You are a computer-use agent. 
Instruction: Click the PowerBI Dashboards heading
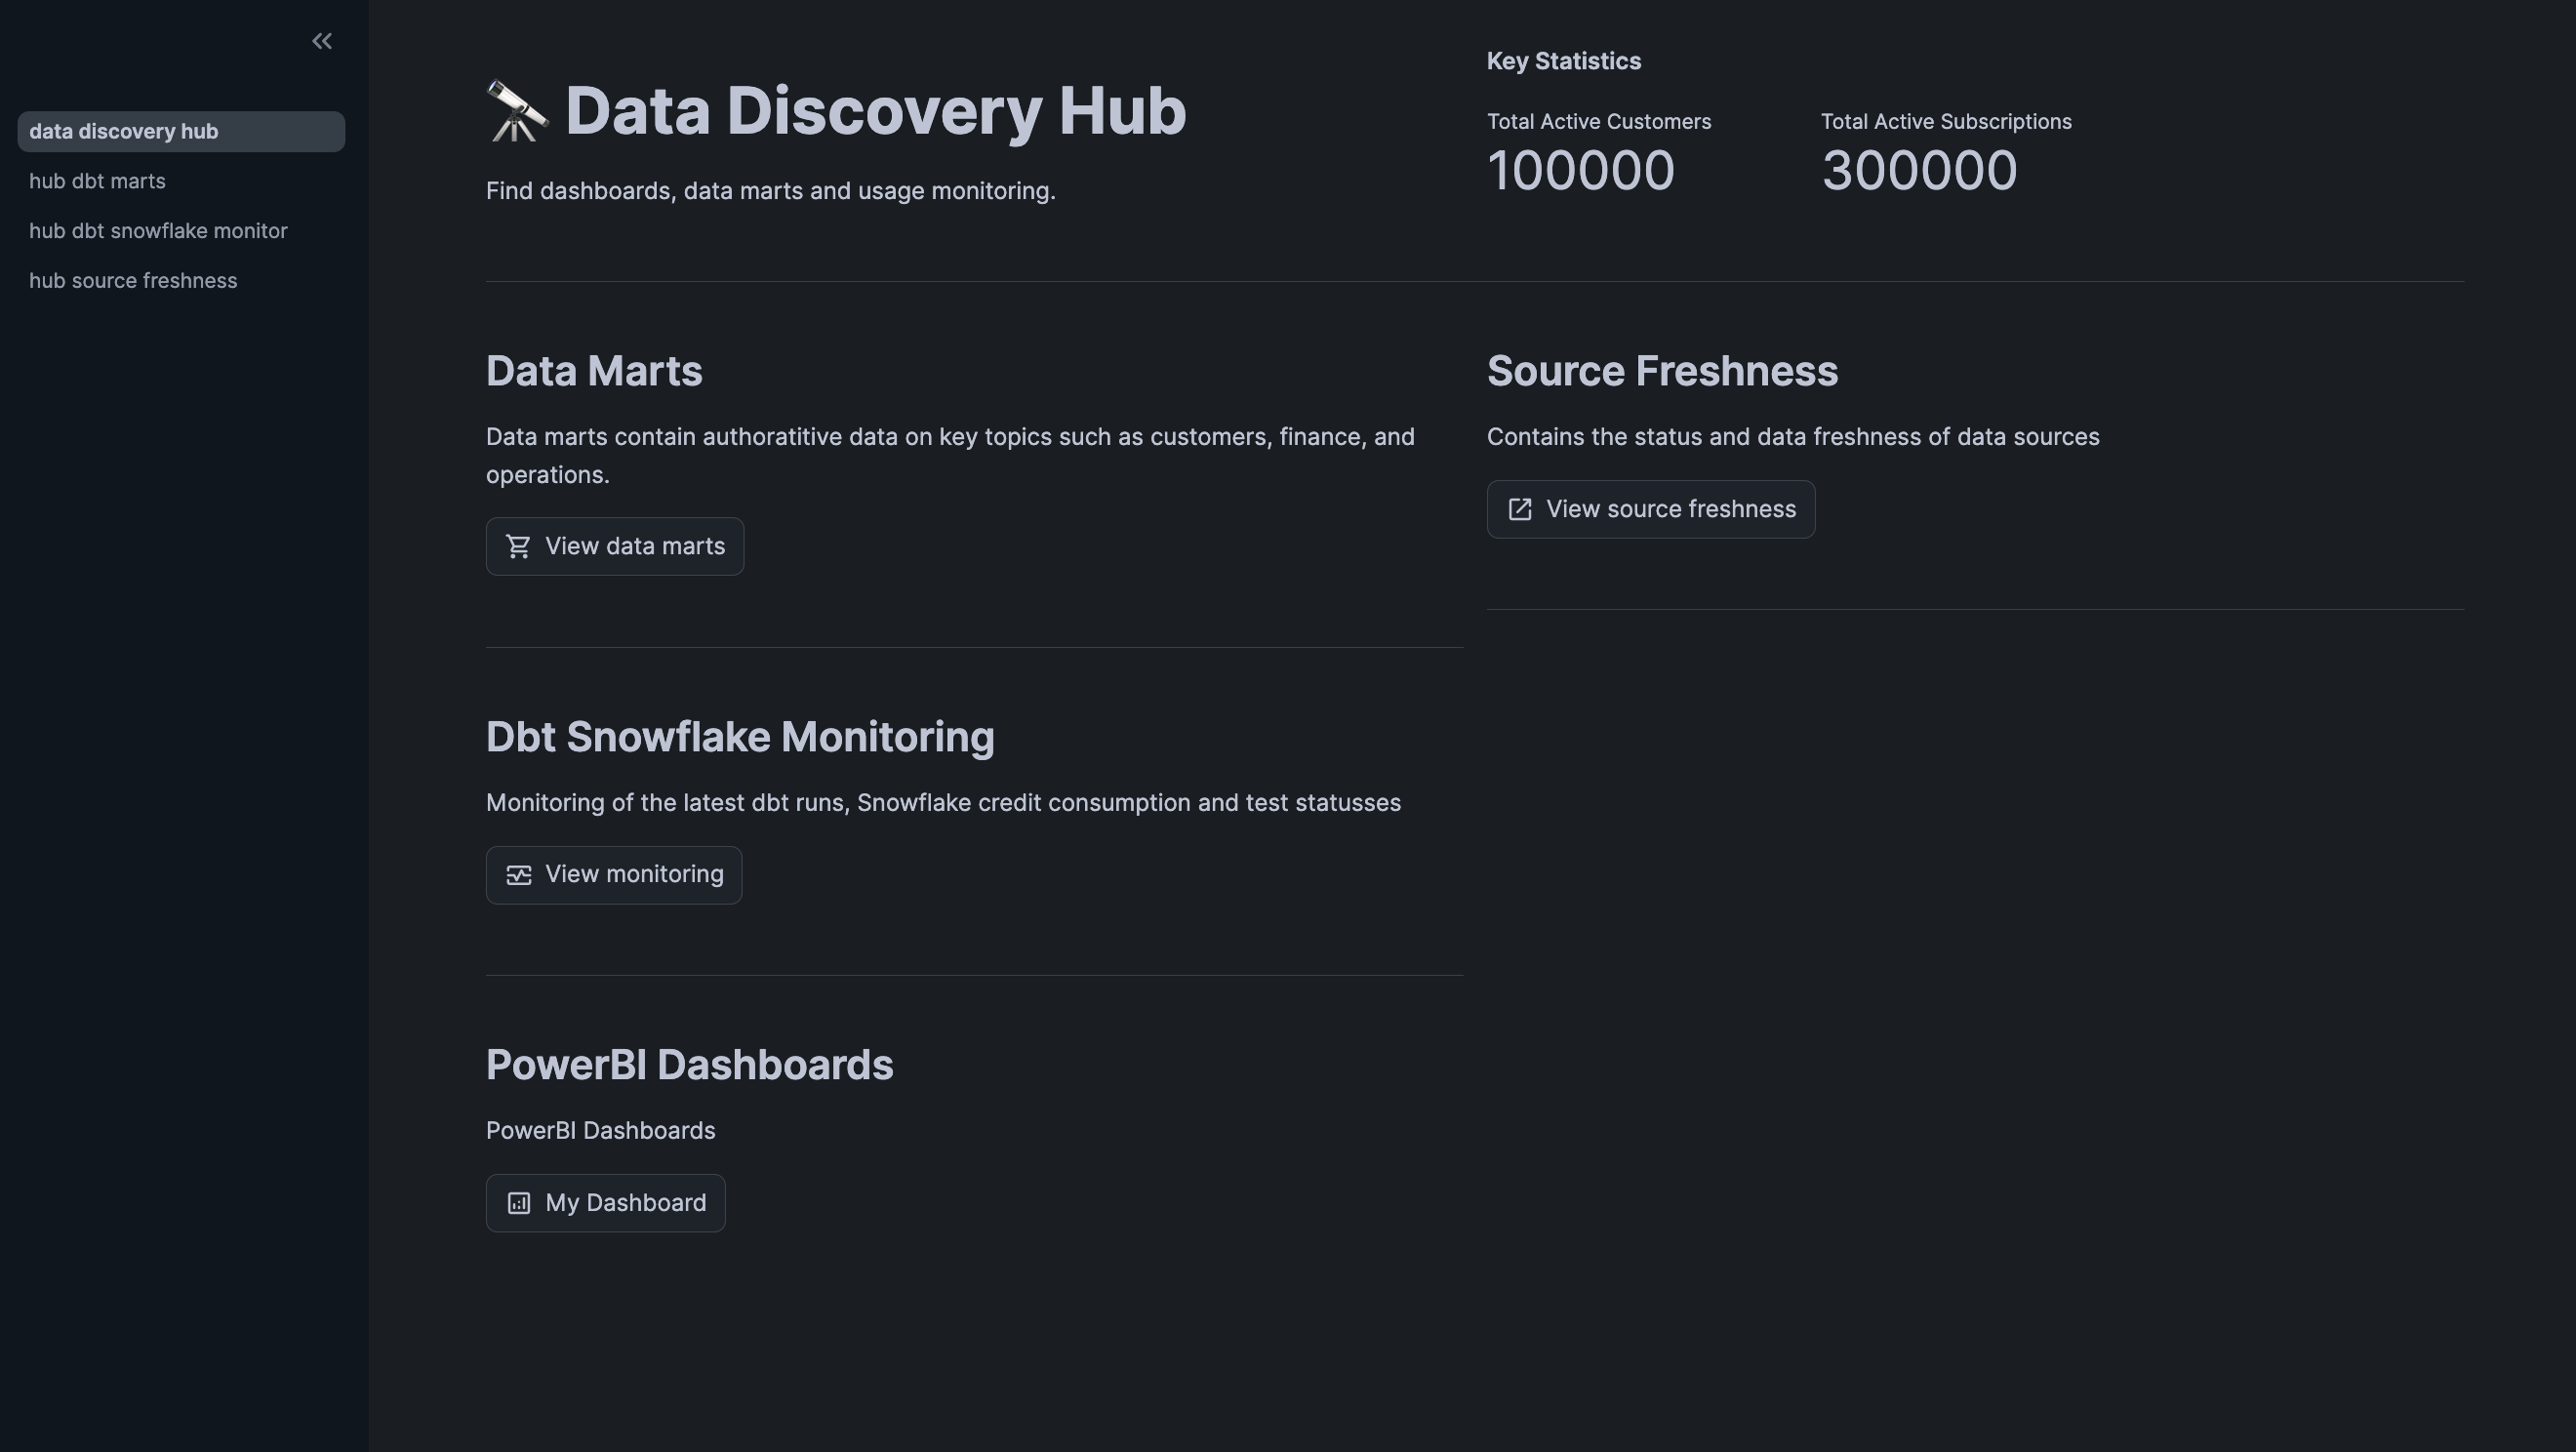point(689,1064)
